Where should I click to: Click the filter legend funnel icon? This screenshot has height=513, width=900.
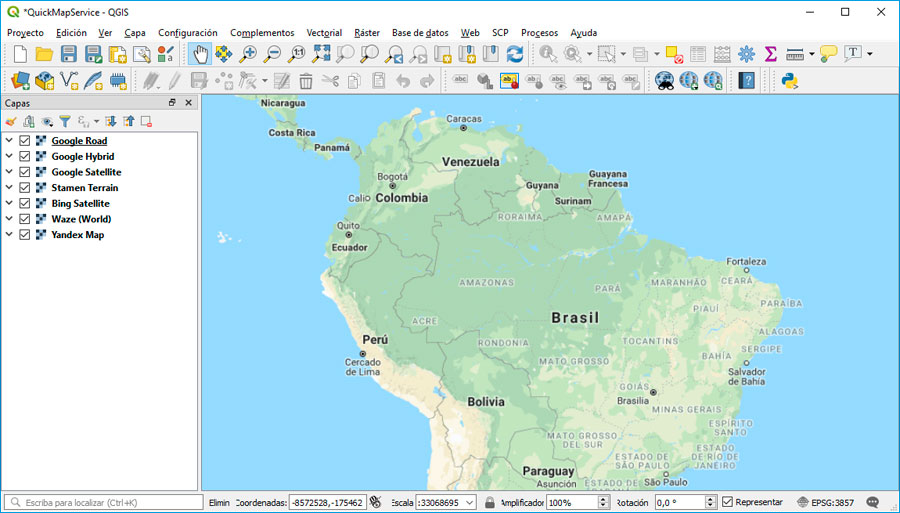click(x=65, y=121)
